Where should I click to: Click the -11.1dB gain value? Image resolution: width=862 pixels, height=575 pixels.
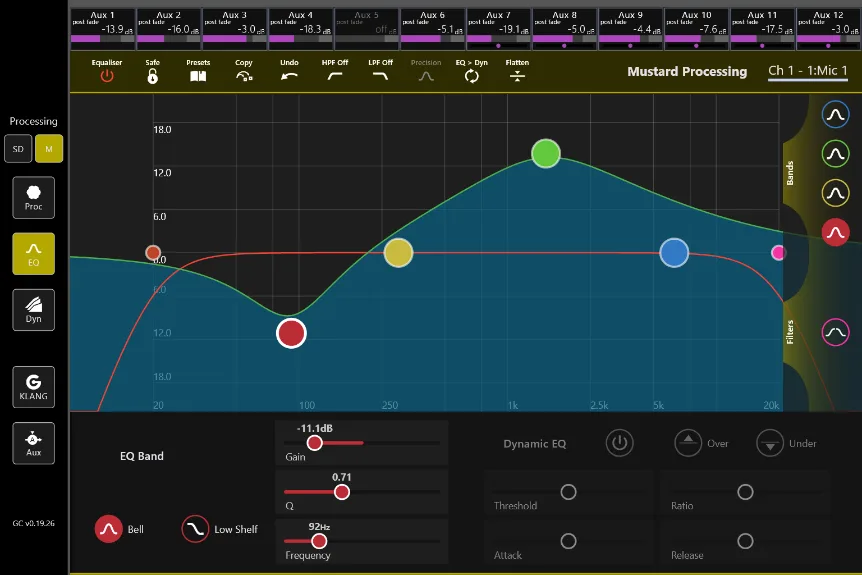tap(314, 428)
